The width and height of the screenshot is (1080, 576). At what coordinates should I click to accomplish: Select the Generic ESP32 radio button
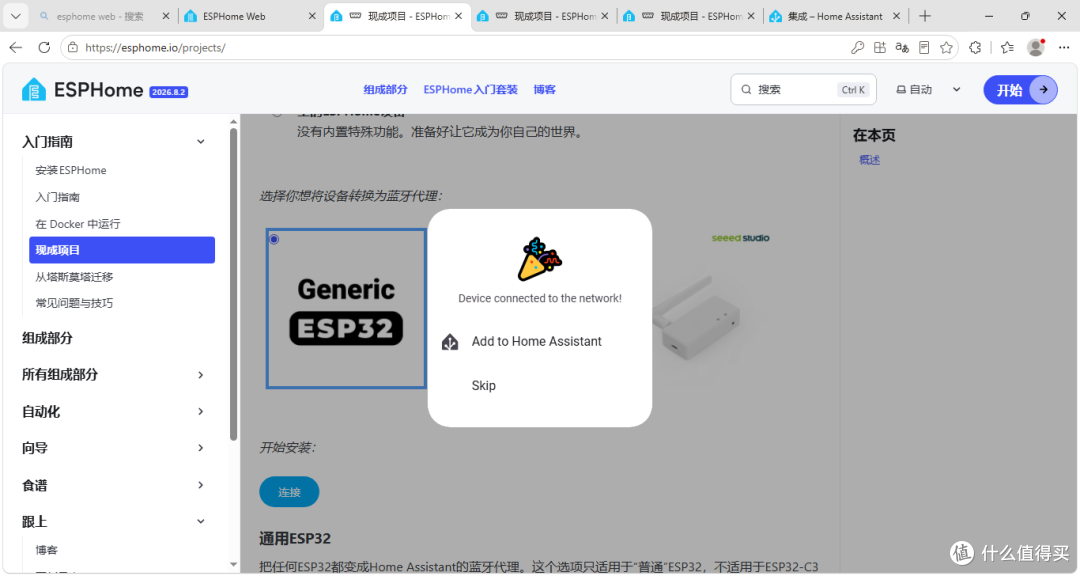274,239
